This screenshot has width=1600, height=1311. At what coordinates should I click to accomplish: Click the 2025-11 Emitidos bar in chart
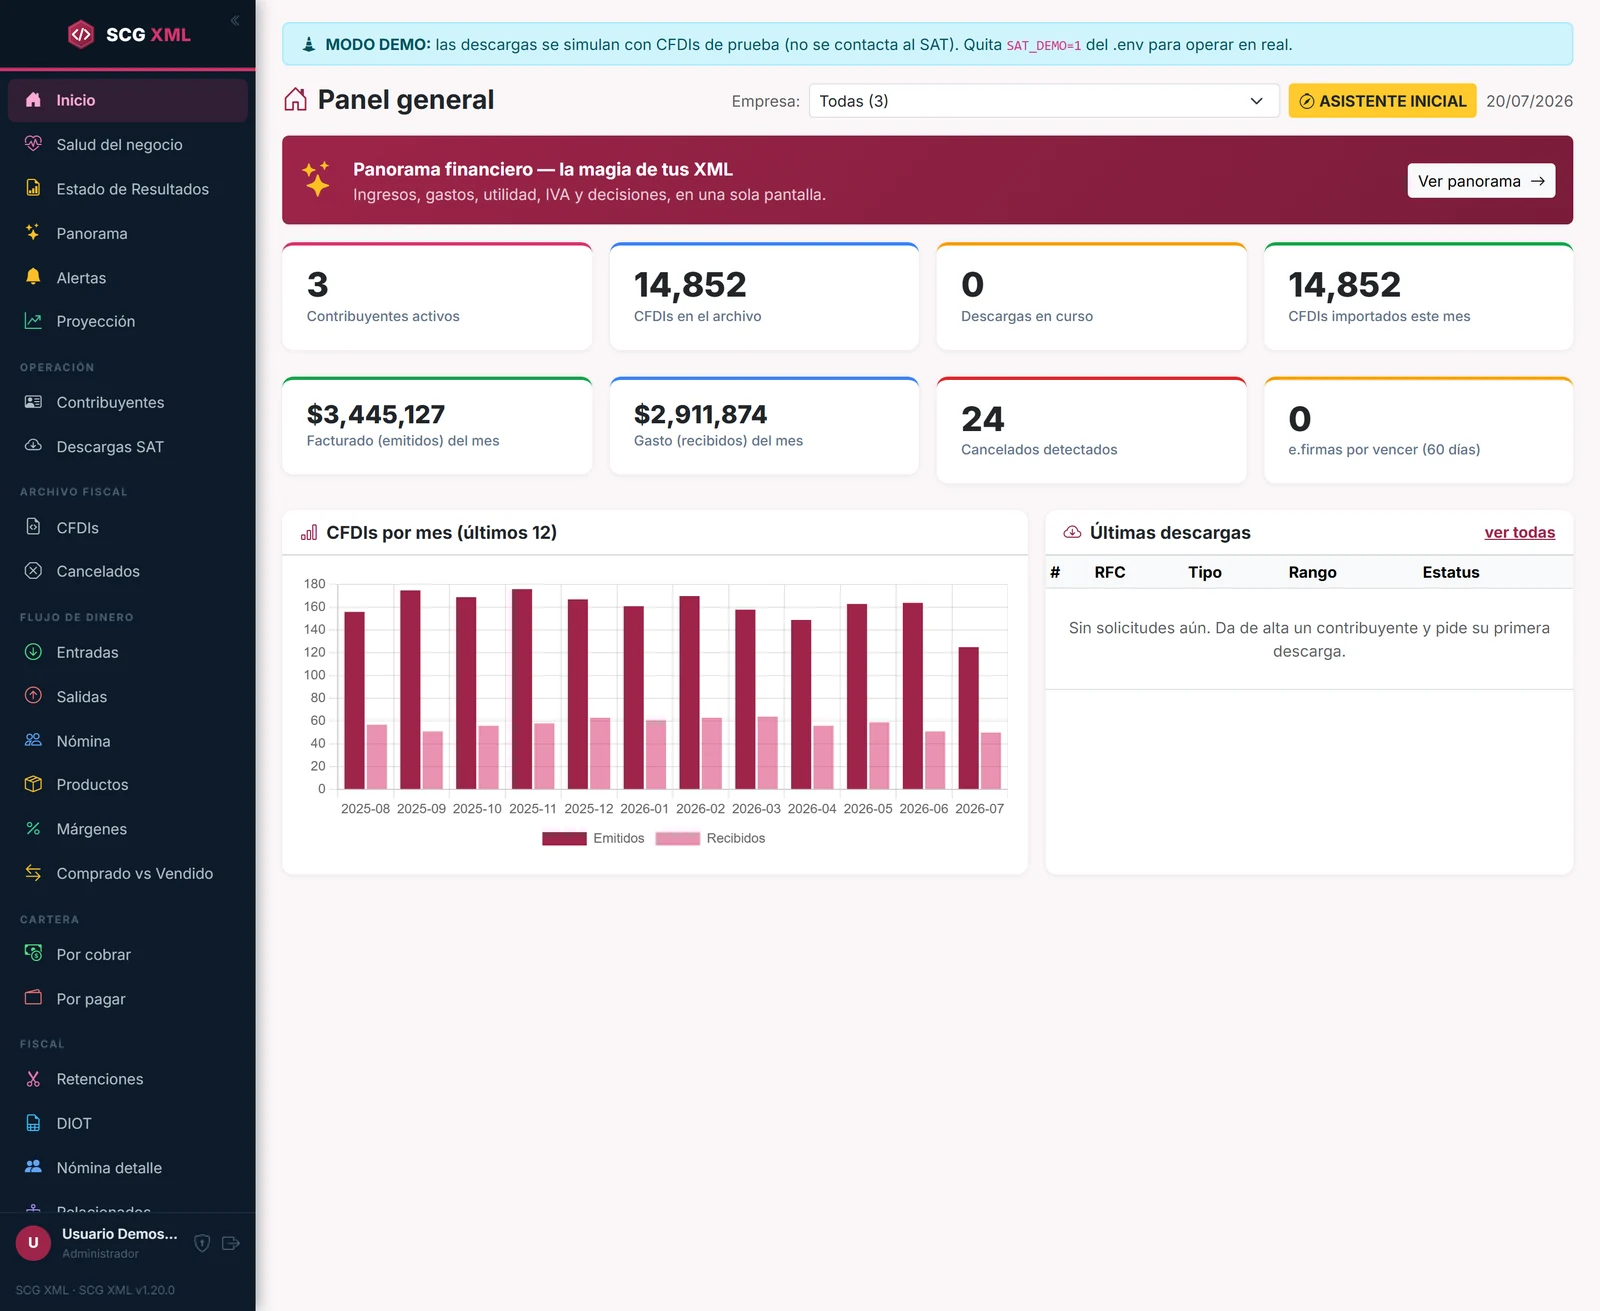coord(522,689)
